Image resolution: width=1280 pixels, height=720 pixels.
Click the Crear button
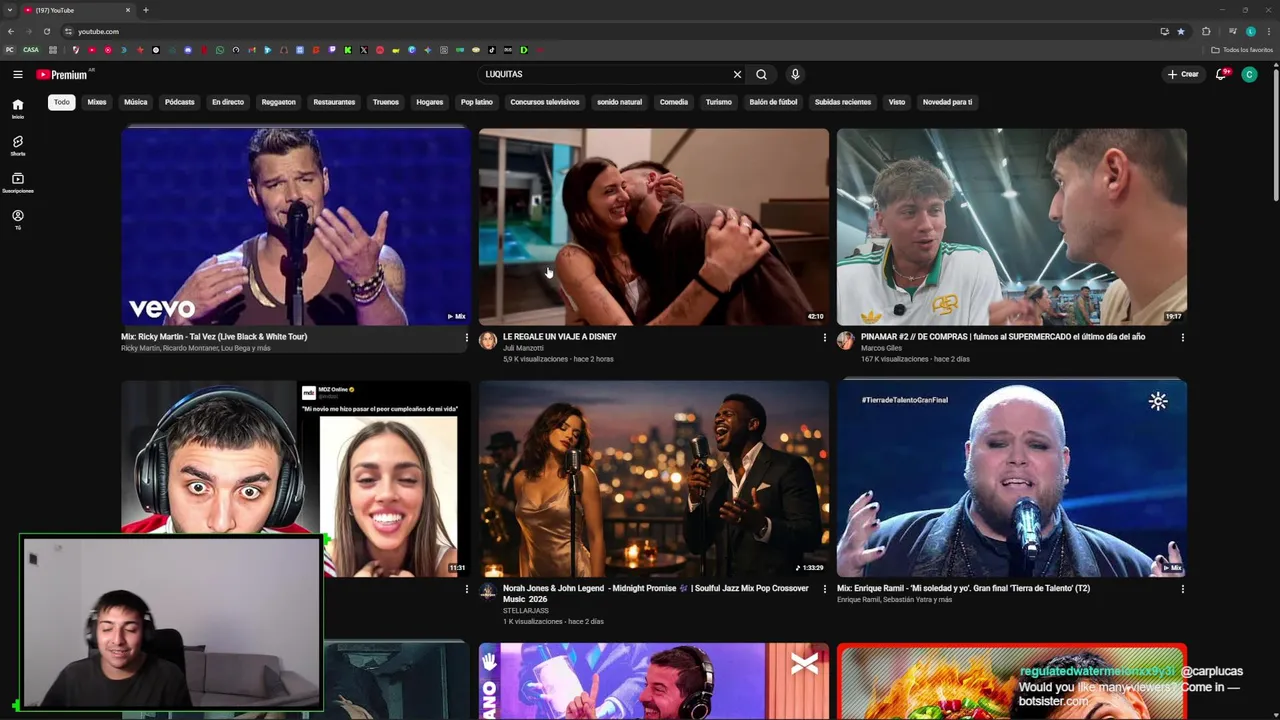[x=1183, y=74]
